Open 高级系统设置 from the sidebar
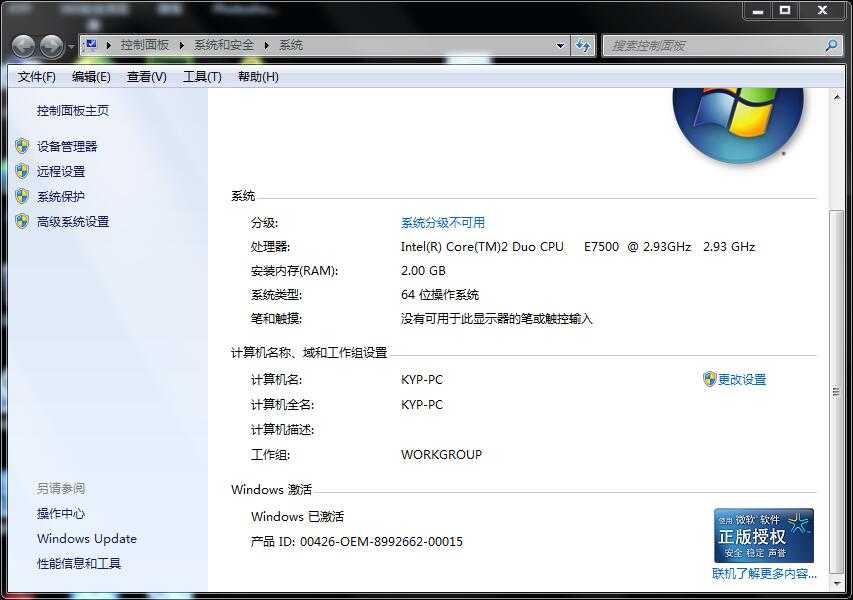 (x=73, y=222)
